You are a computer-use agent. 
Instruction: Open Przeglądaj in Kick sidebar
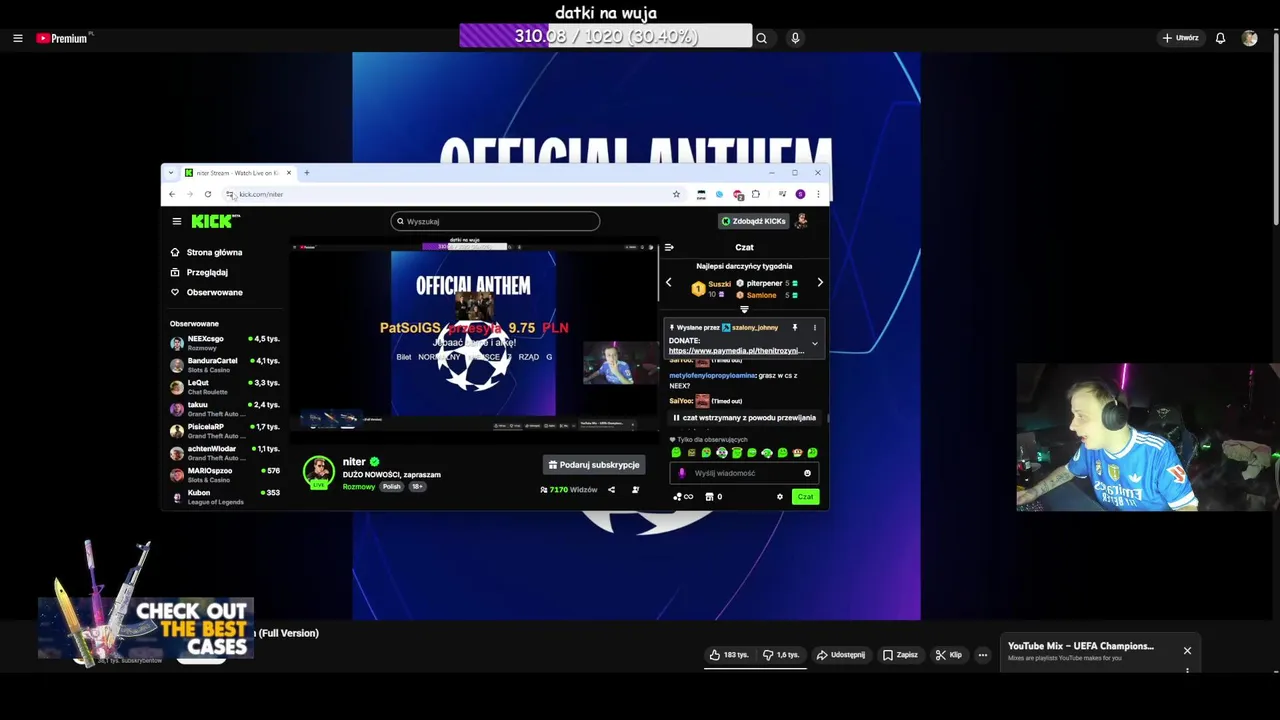(x=199, y=272)
